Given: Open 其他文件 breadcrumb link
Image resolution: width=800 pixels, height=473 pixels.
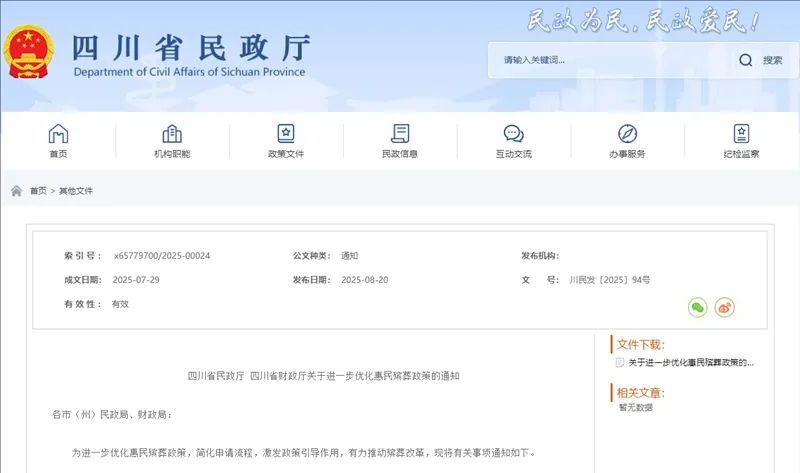Looking at the screenshot, I should tap(76, 191).
